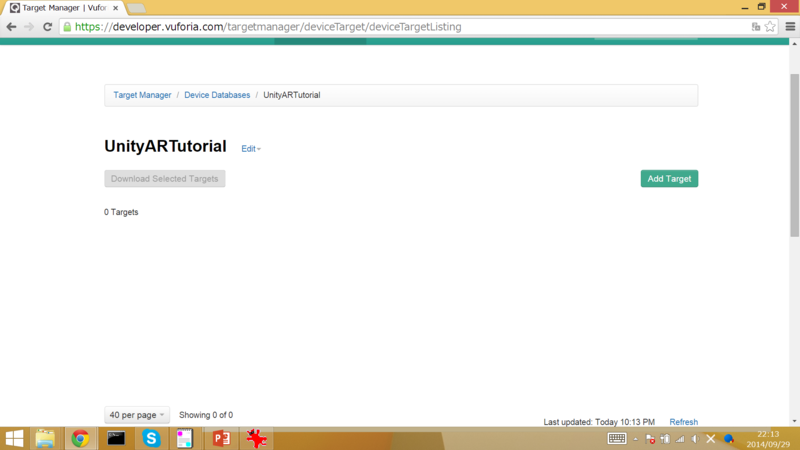Click the page vertical scrollbar thumb

pos(794,156)
